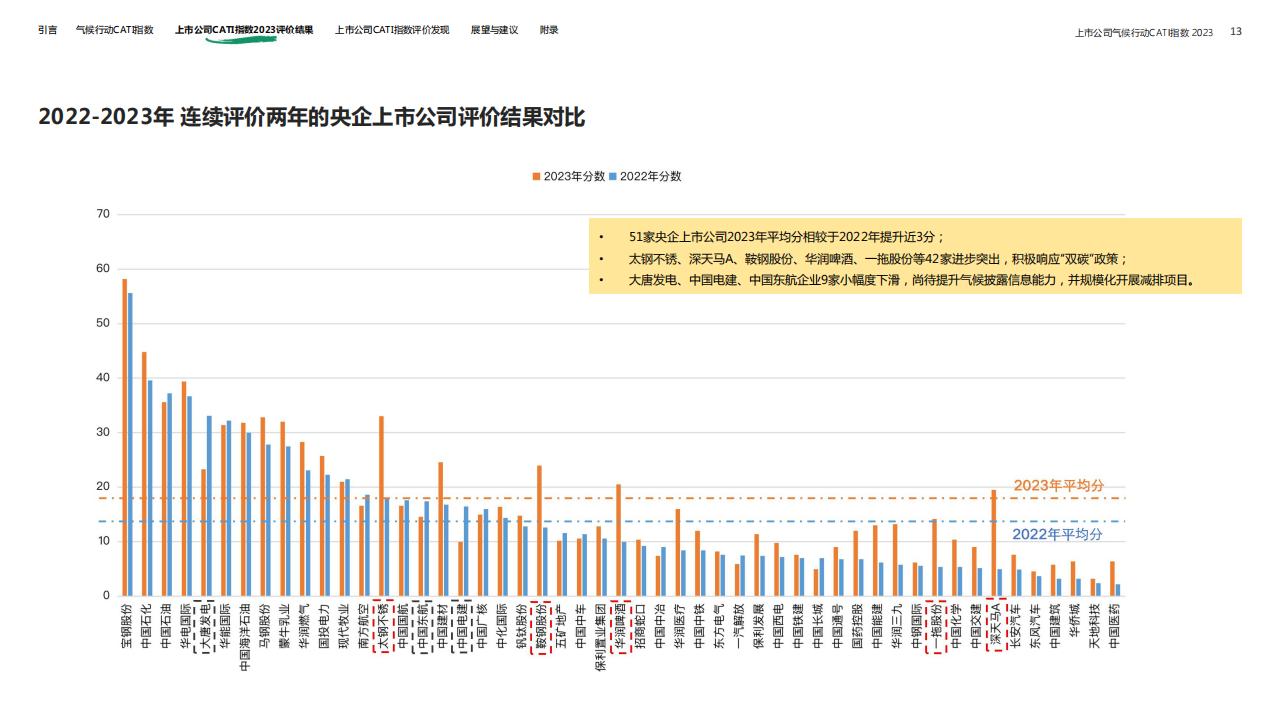Click the x-axis label 宝钢股份
The width and height of the screenshot is (1280, 720).
pyautogui.click(x=127, y=625)
